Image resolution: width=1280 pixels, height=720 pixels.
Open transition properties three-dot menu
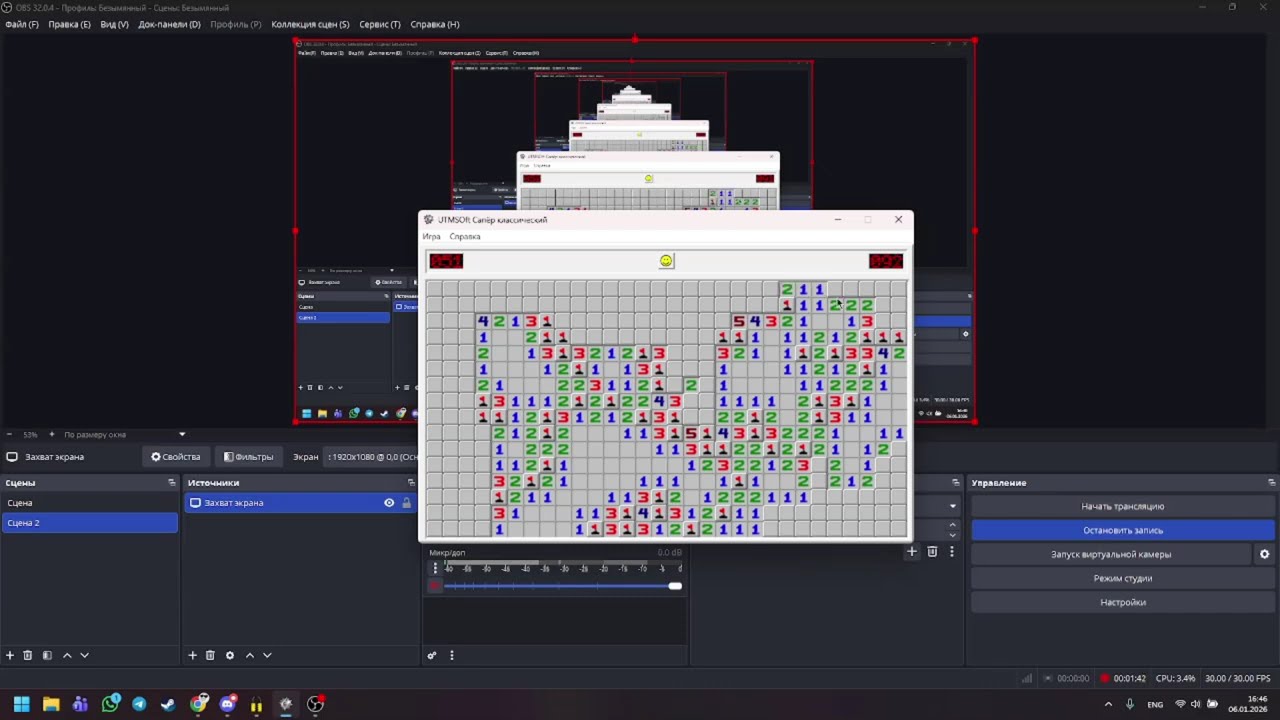coord(951,551)
